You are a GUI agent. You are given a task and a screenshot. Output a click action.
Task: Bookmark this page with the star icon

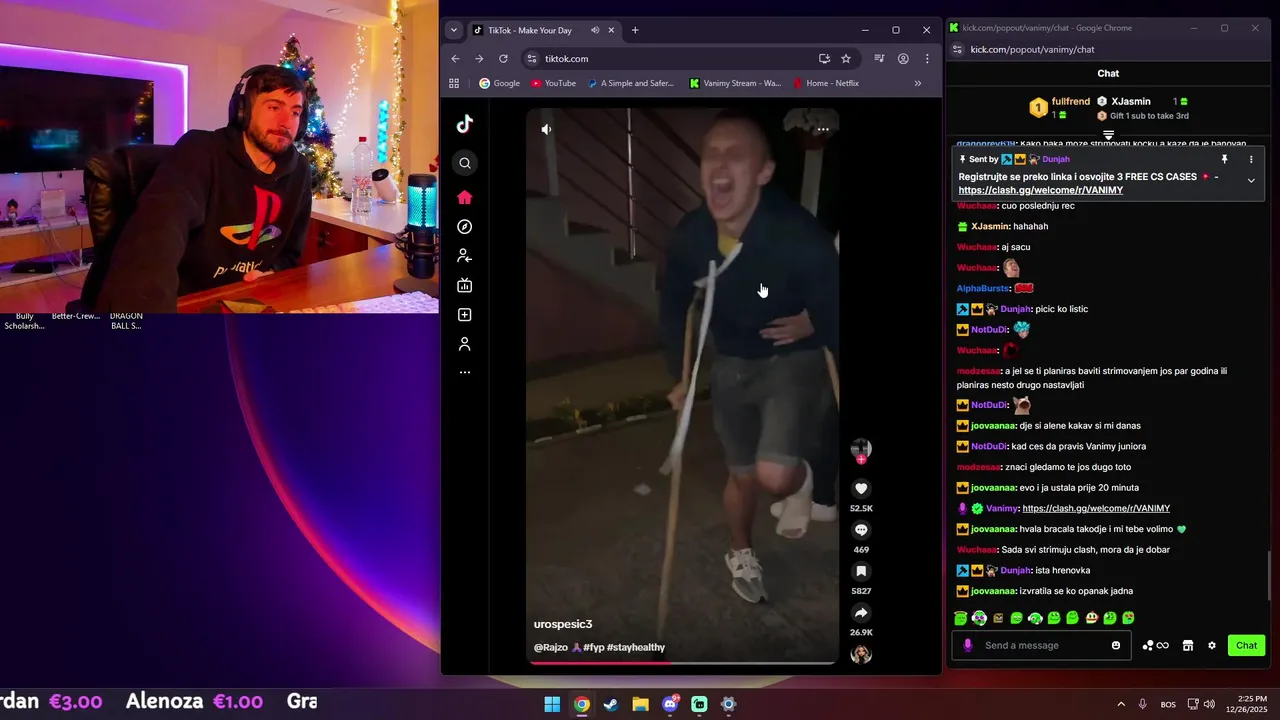[x=846, y=59]
